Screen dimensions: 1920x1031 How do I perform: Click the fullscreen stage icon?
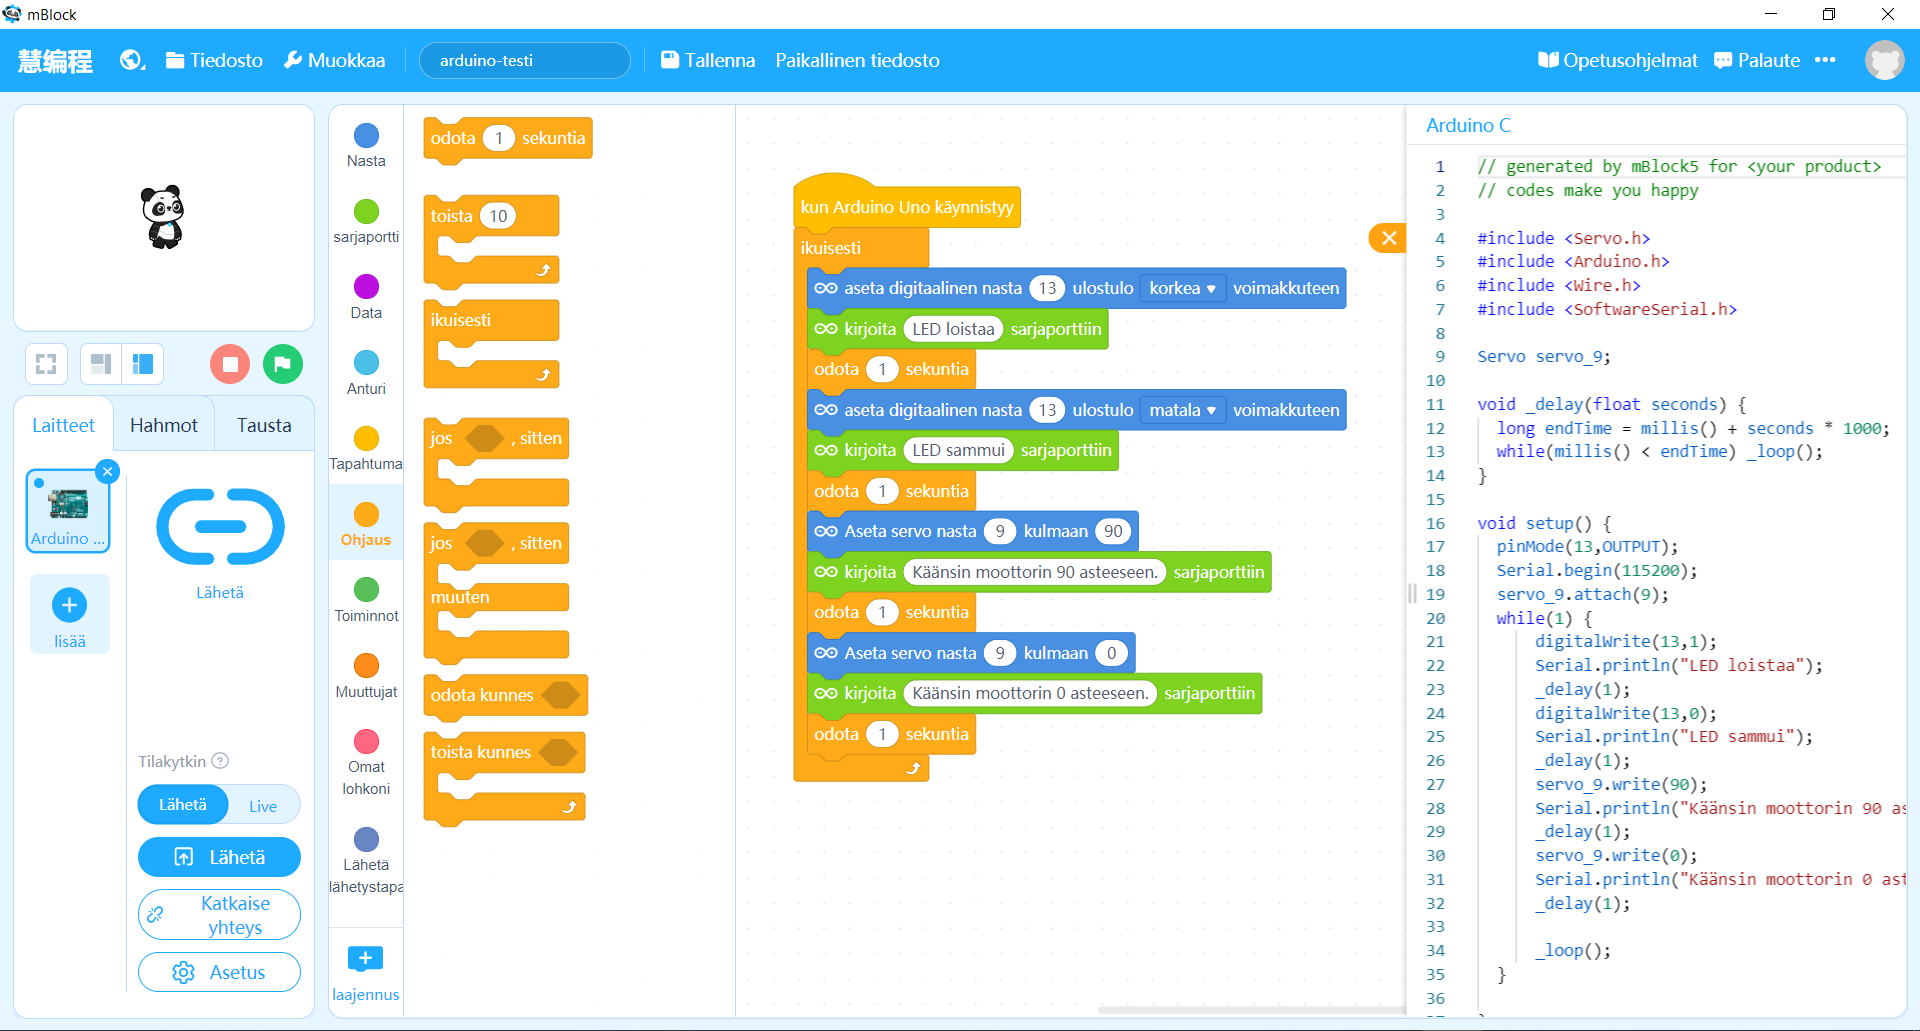(x=46, y=364)
